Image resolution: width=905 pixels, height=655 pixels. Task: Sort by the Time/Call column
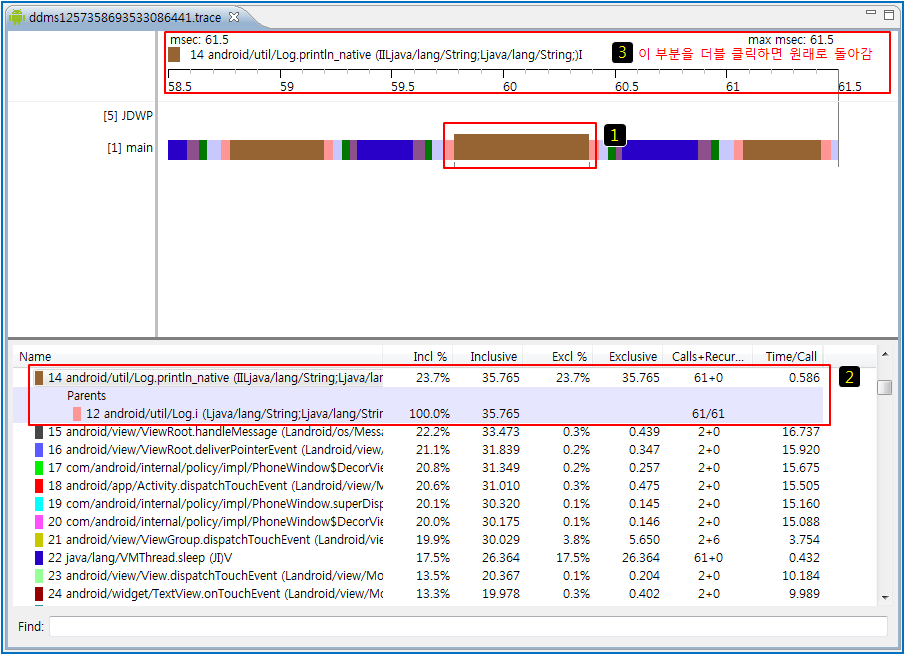coord(788,357)
